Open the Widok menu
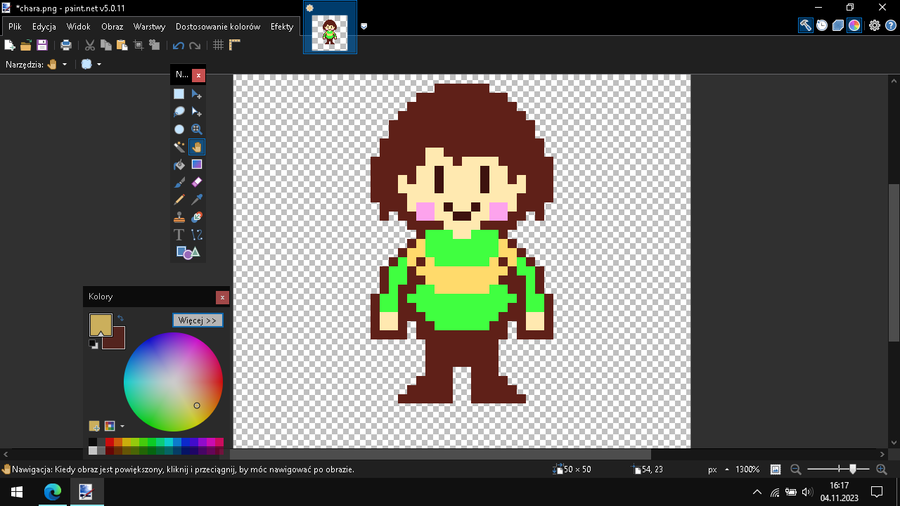Image resolution: width=900 pixels, height=506 pixels. click(78, 26)
